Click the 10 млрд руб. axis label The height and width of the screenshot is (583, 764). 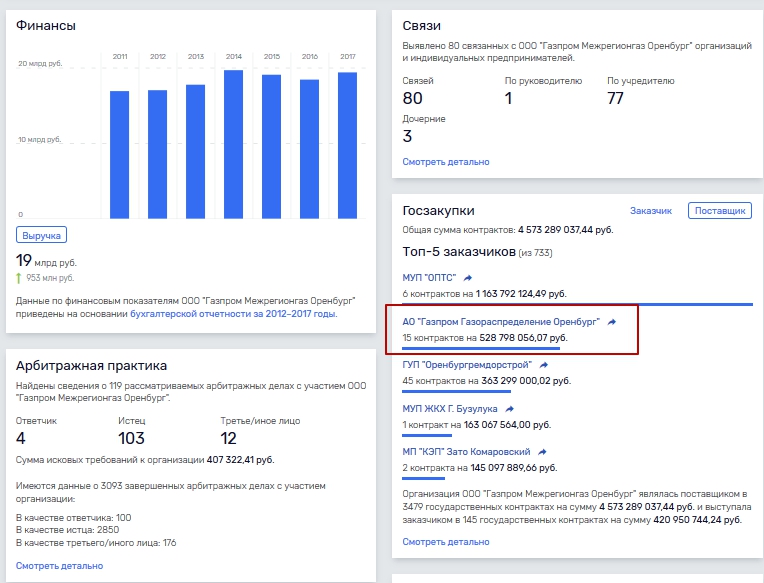pos(39,140)
